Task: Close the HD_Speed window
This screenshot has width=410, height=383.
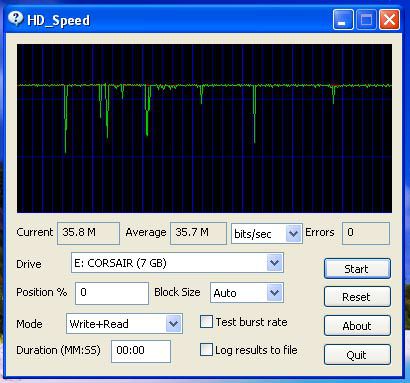Action: click(389, 20)
